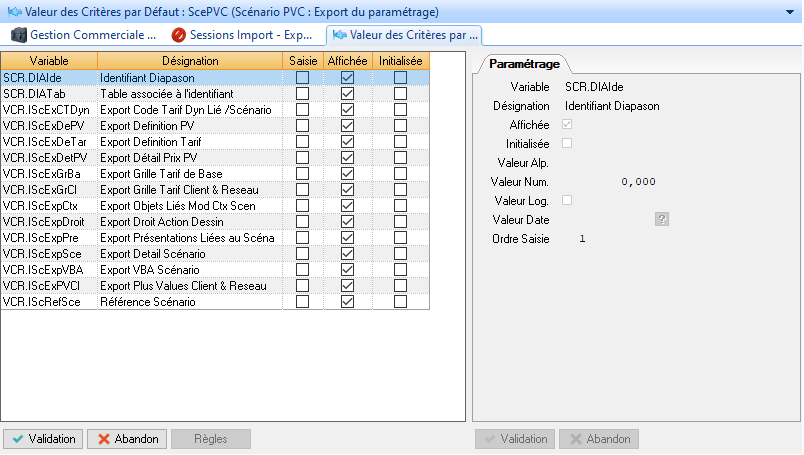804x455 pixels.
Task: Sort by the Variable column header
Action: click(x=48, y=61)
